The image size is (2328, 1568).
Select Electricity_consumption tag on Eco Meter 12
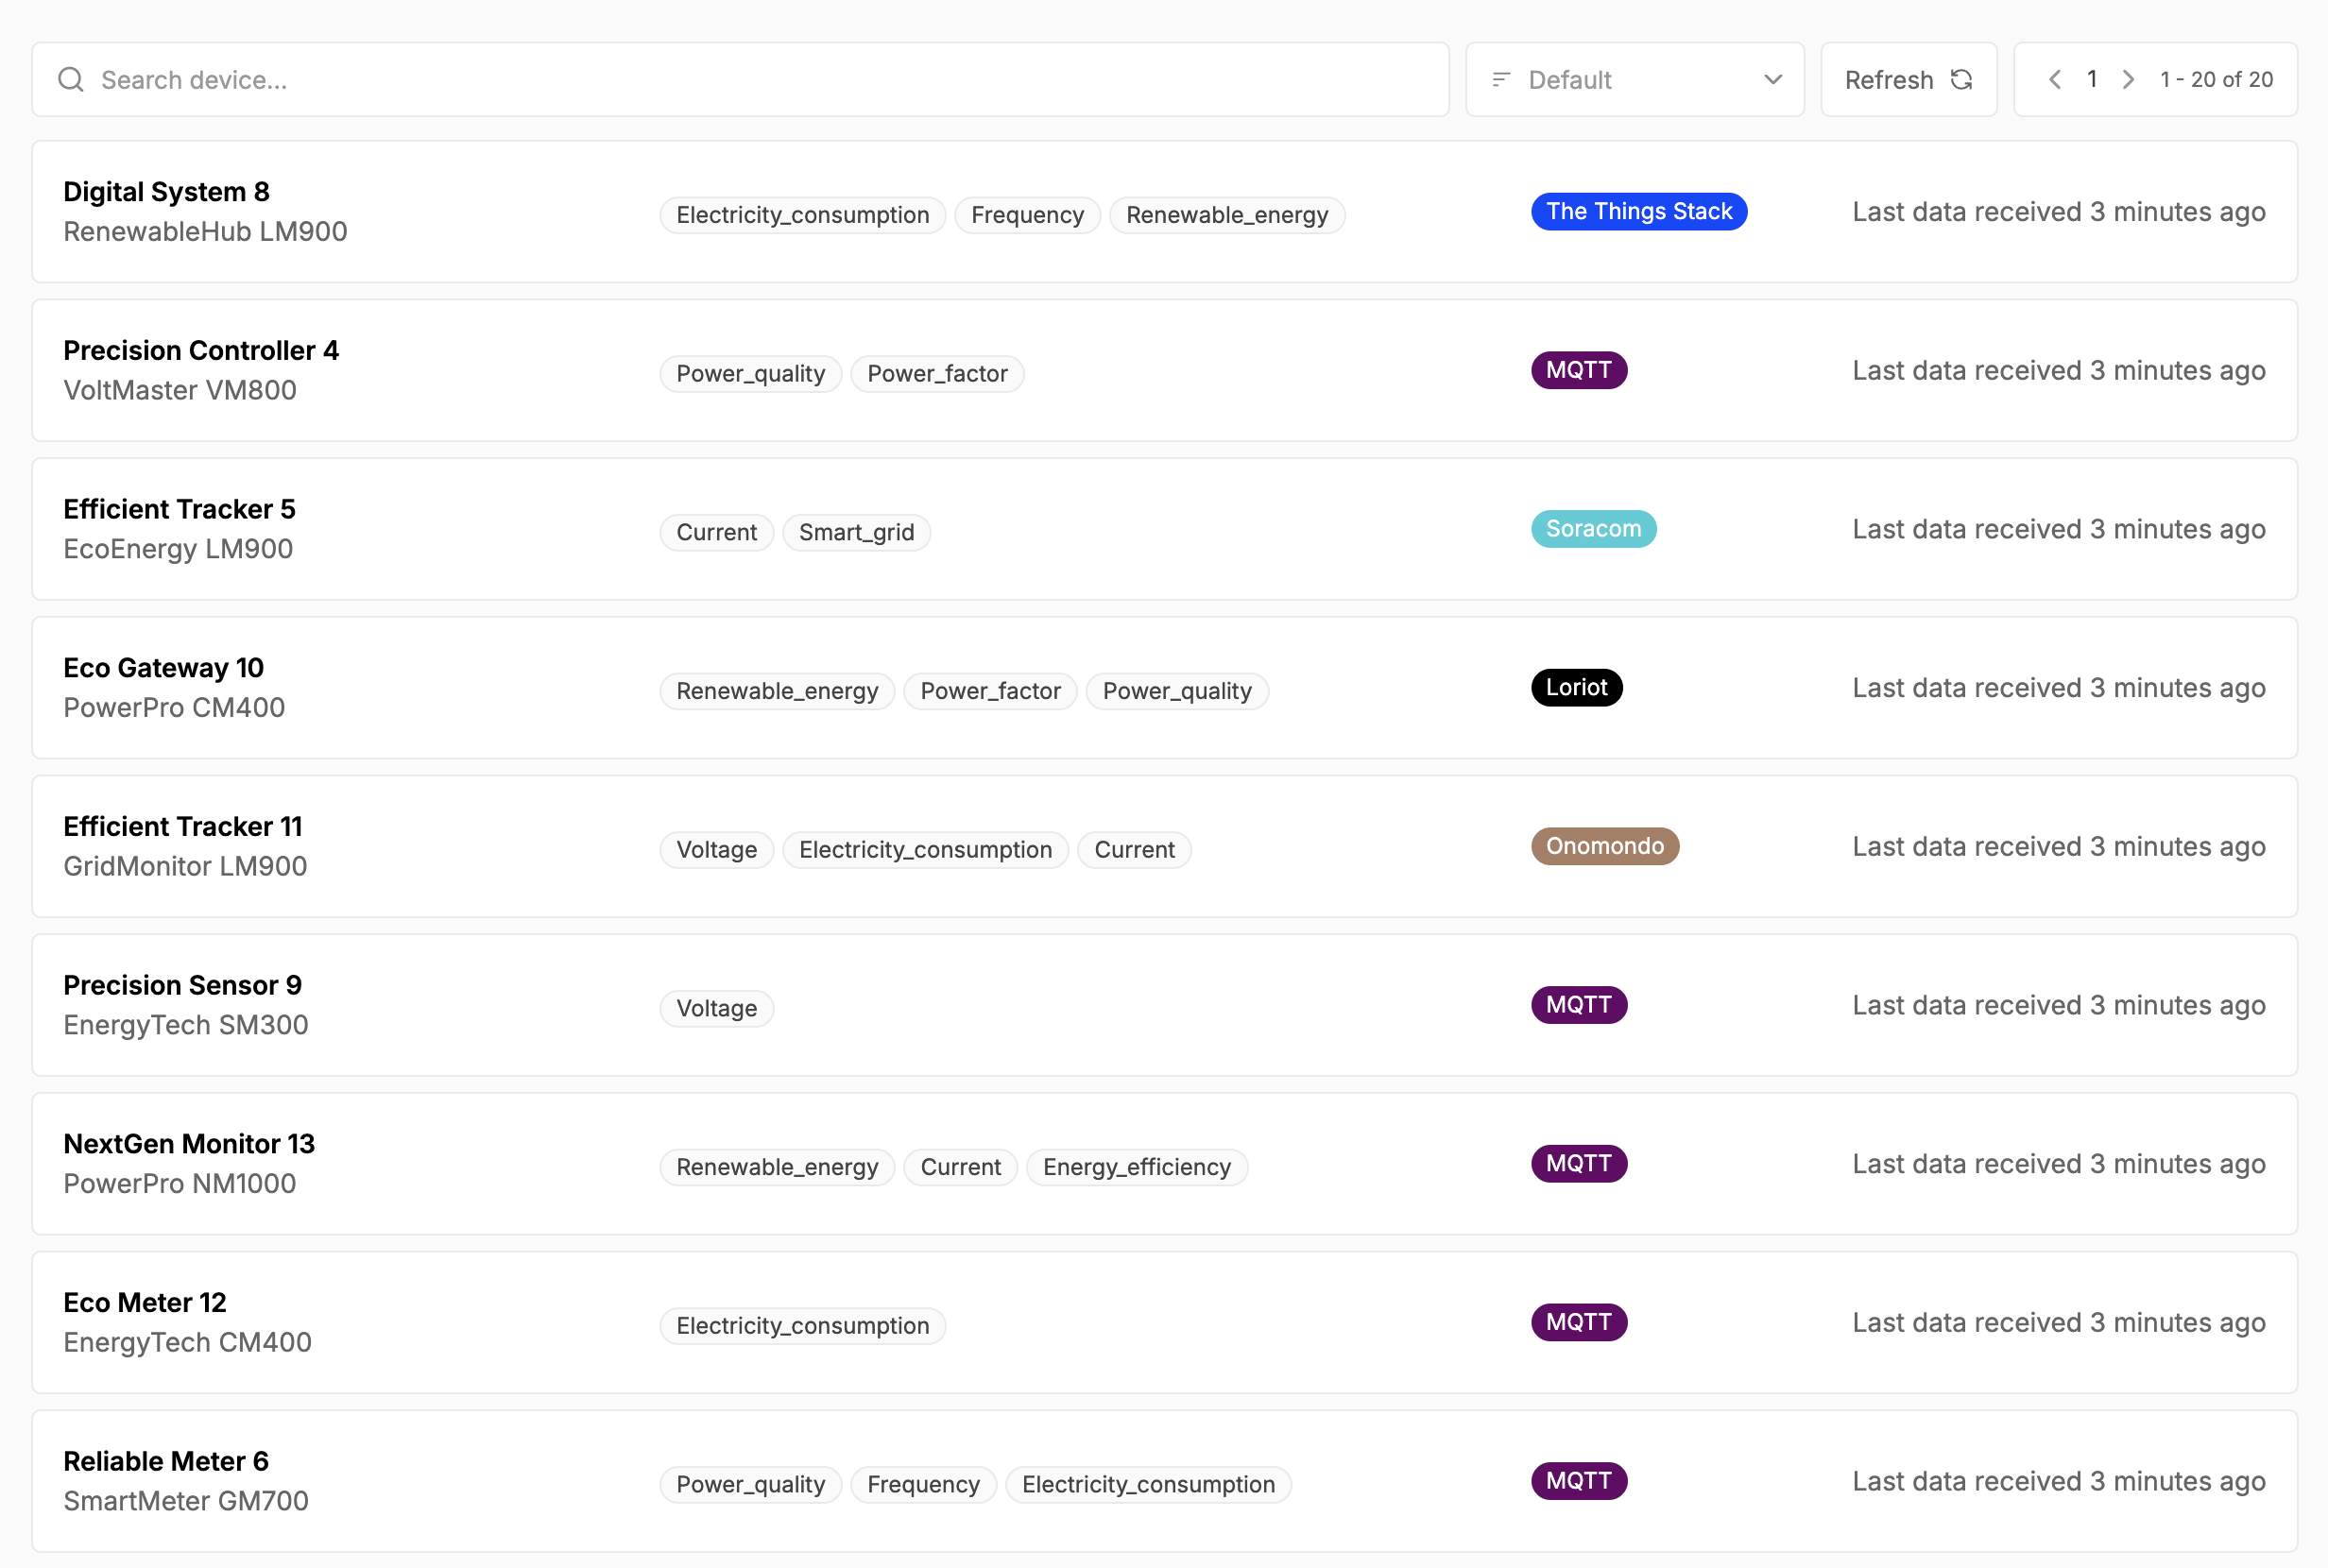pyautogui.click(x=803, y=1326)
